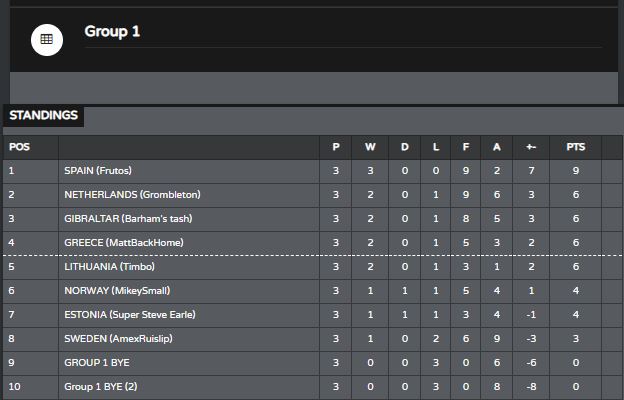The height and width of the screenshot is (400, 624).
Task: Click the Group 1 BYE (2) row
Action: [x=312, y=386]
